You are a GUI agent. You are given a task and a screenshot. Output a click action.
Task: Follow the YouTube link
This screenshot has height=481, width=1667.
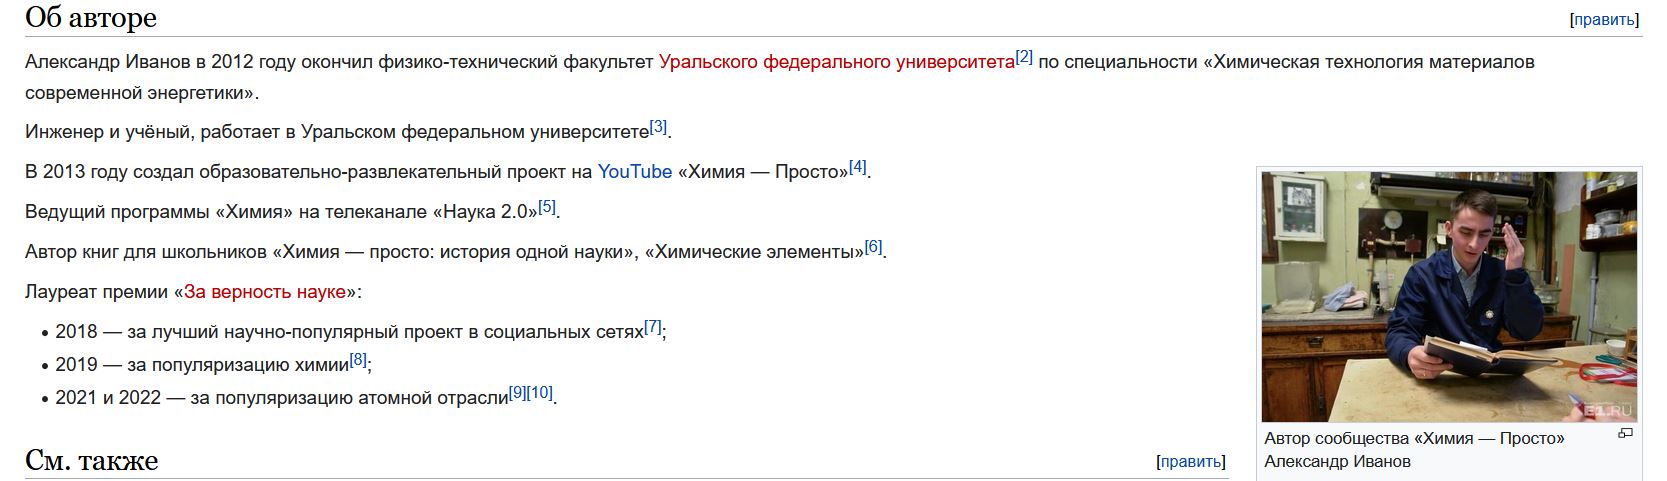coord(635,172)
